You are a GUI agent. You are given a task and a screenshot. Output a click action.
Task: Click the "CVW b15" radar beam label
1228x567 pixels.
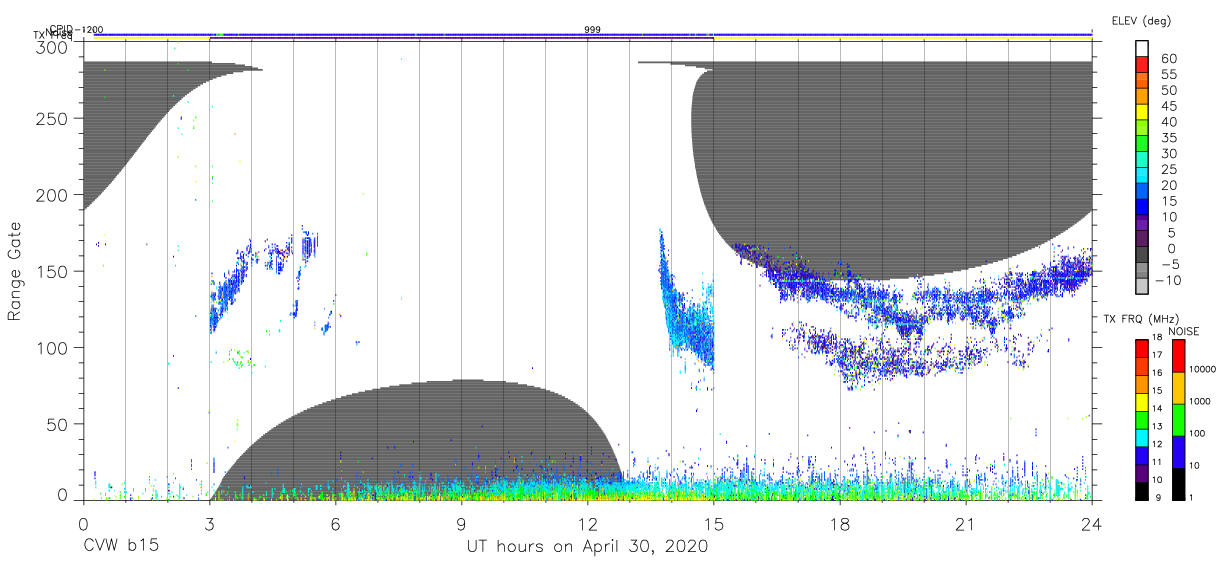(120, 547)
